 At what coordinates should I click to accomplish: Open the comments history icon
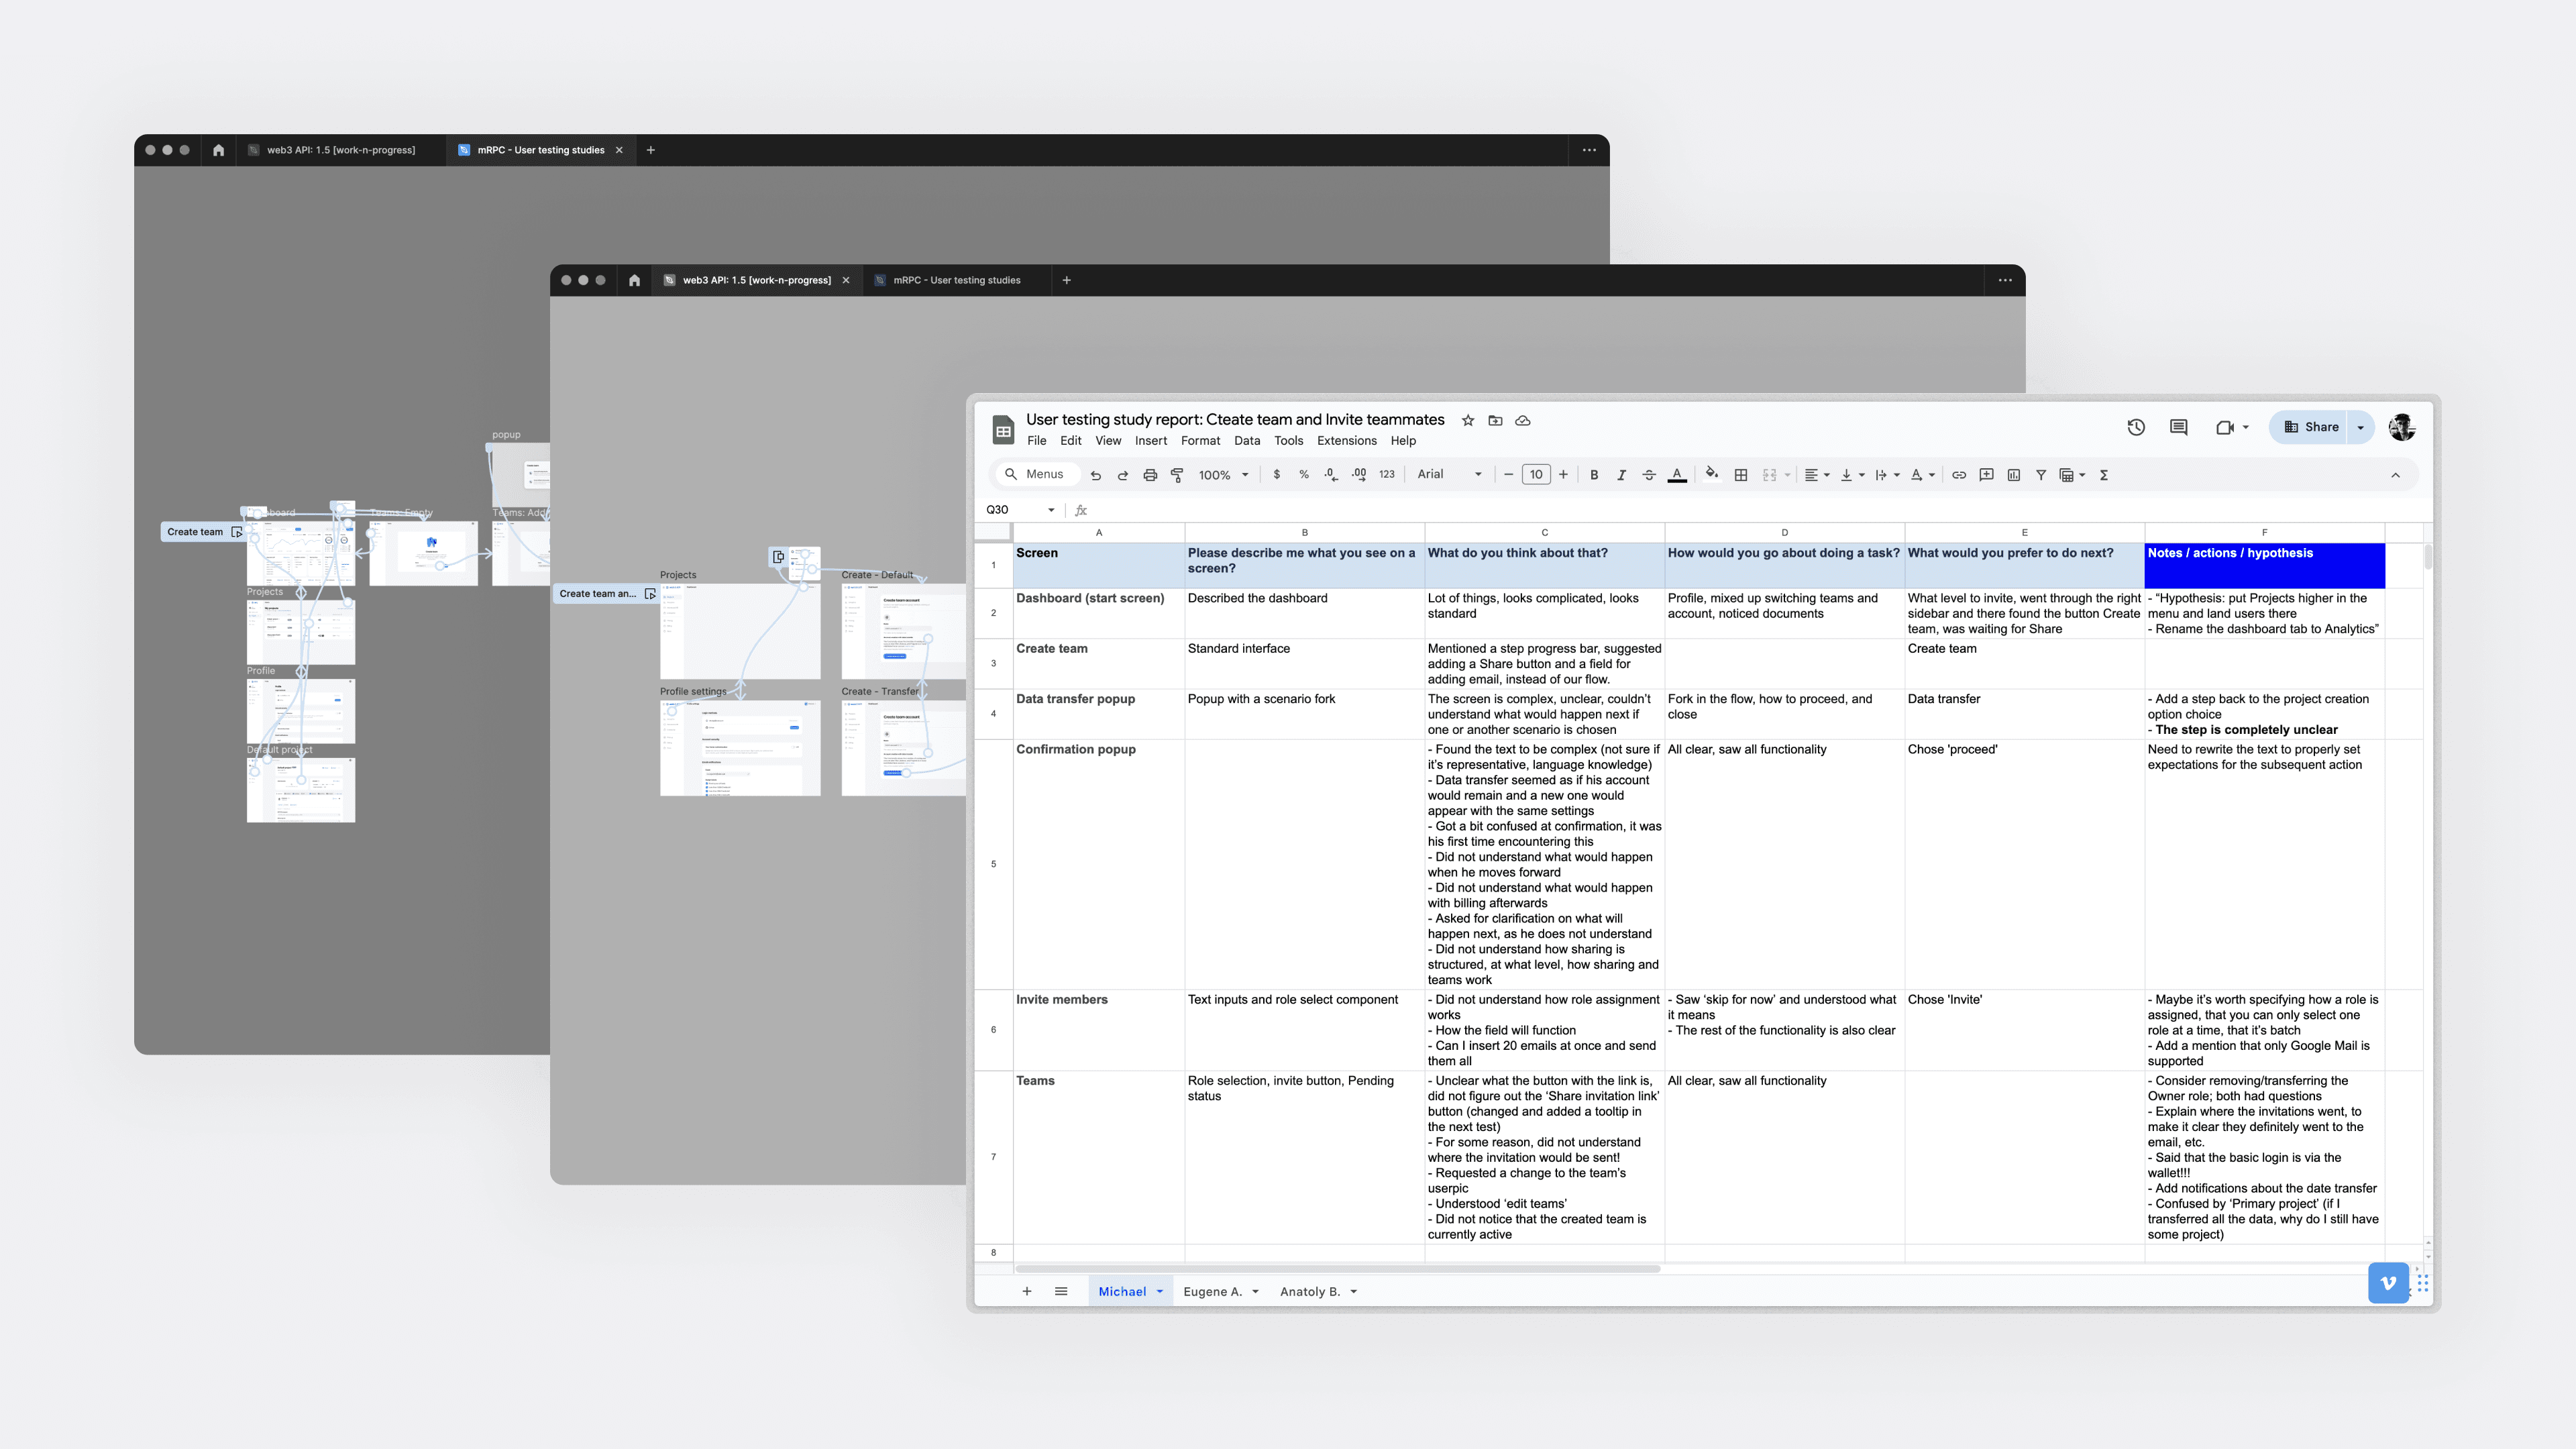2178,427
